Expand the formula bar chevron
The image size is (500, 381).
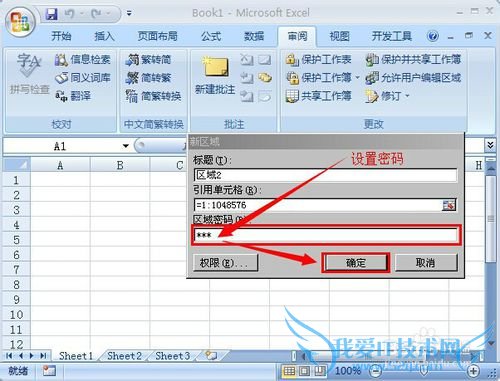tap(490, 145)
